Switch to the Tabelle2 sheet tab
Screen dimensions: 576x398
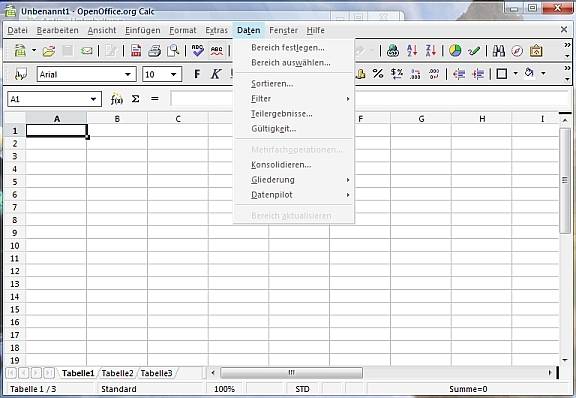(x=117, y=373)
